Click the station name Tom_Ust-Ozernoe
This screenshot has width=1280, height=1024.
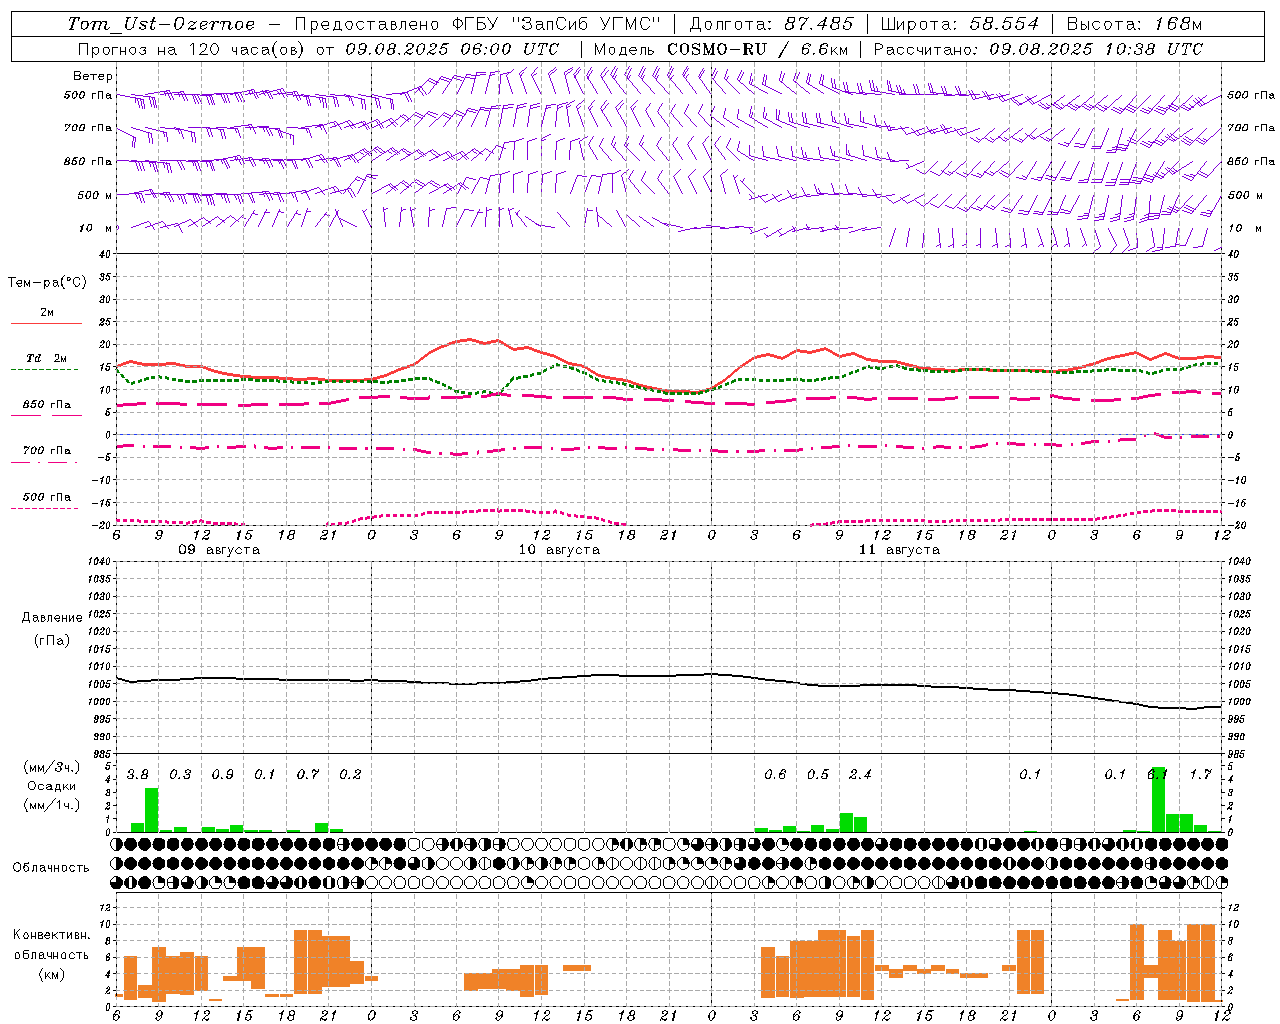point(161,24)
